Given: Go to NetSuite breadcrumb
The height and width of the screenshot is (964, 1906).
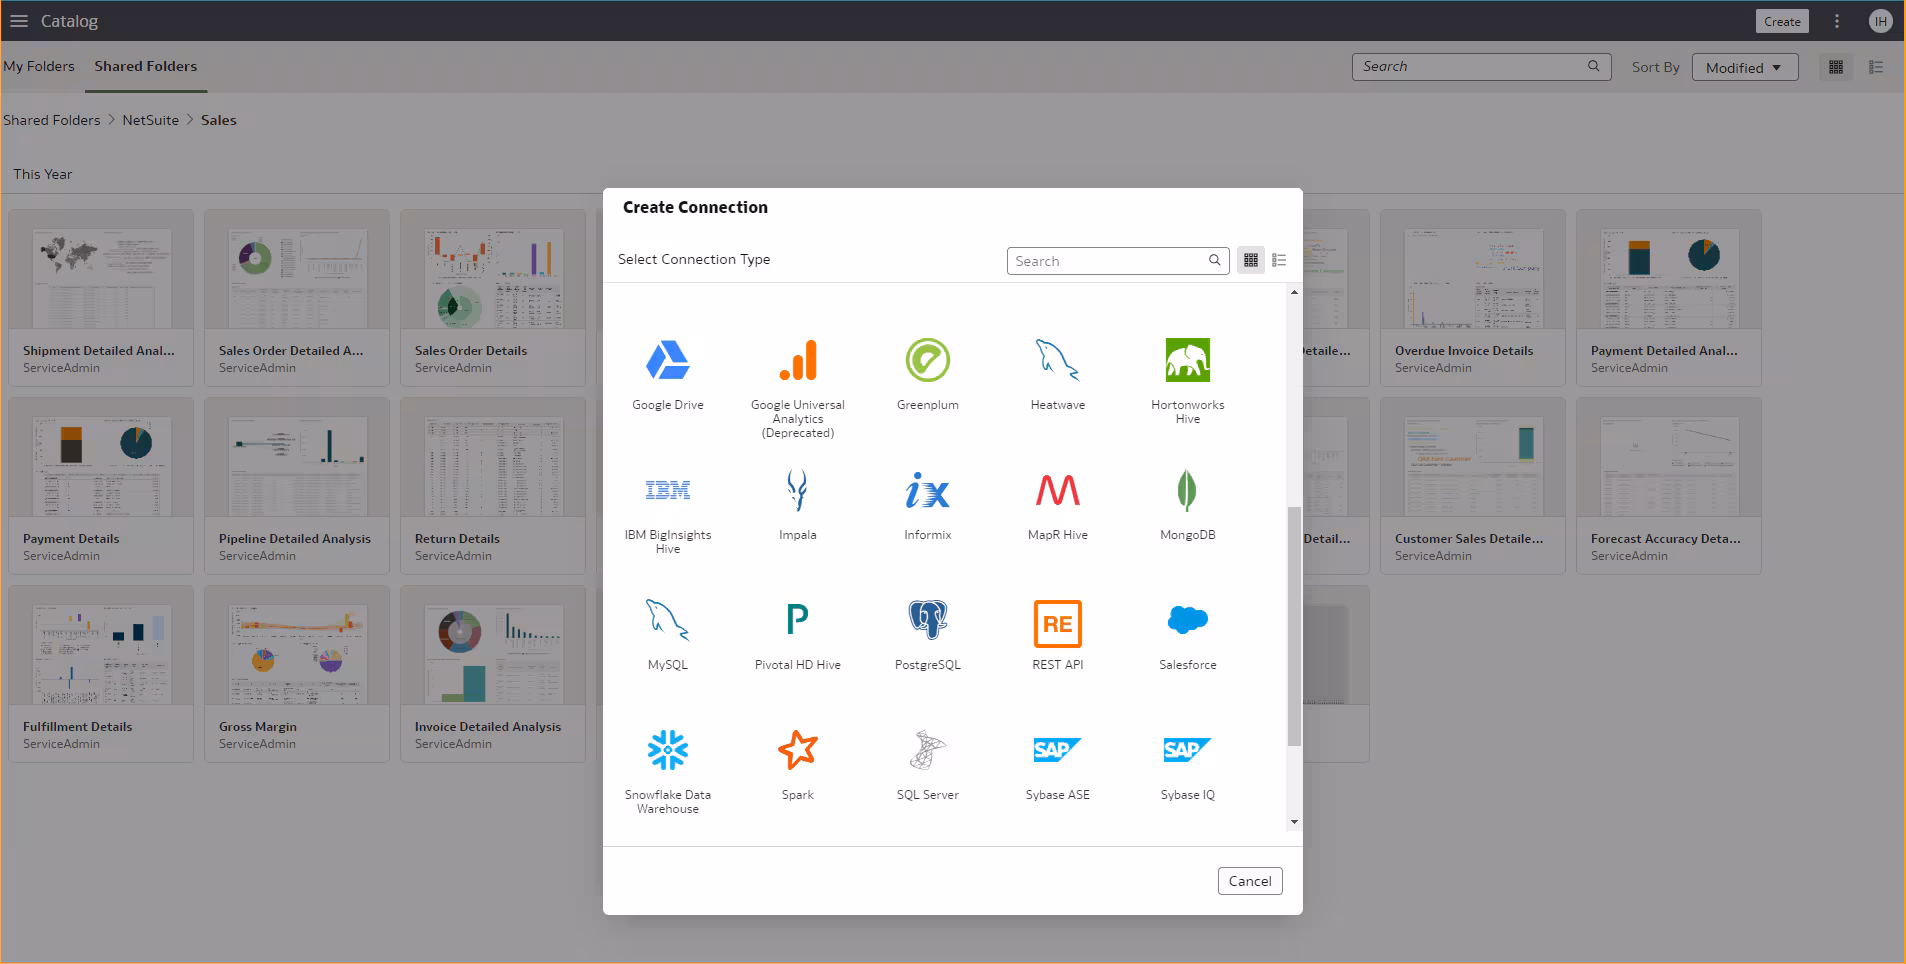Looking at the screenshot, I should 151,120.
